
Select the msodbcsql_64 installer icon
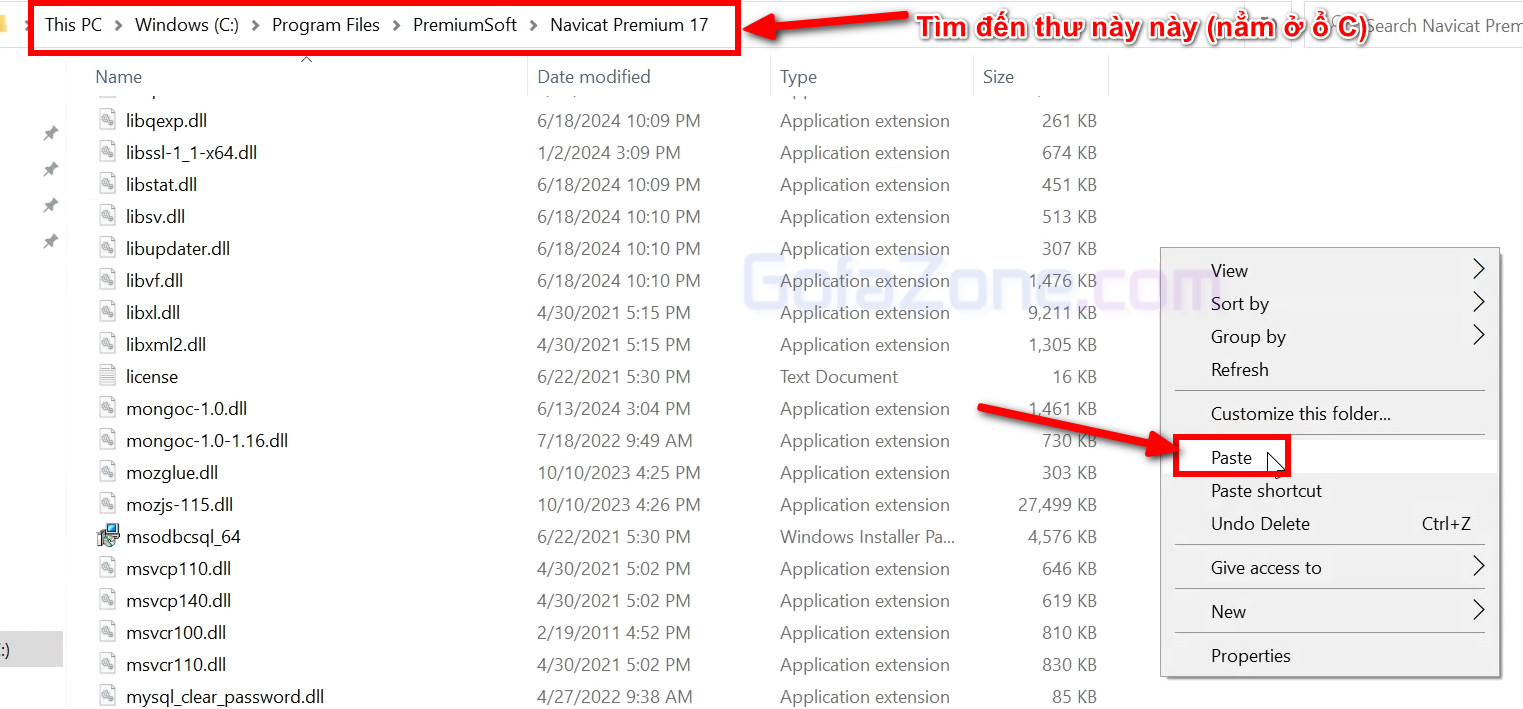point(108,537)
